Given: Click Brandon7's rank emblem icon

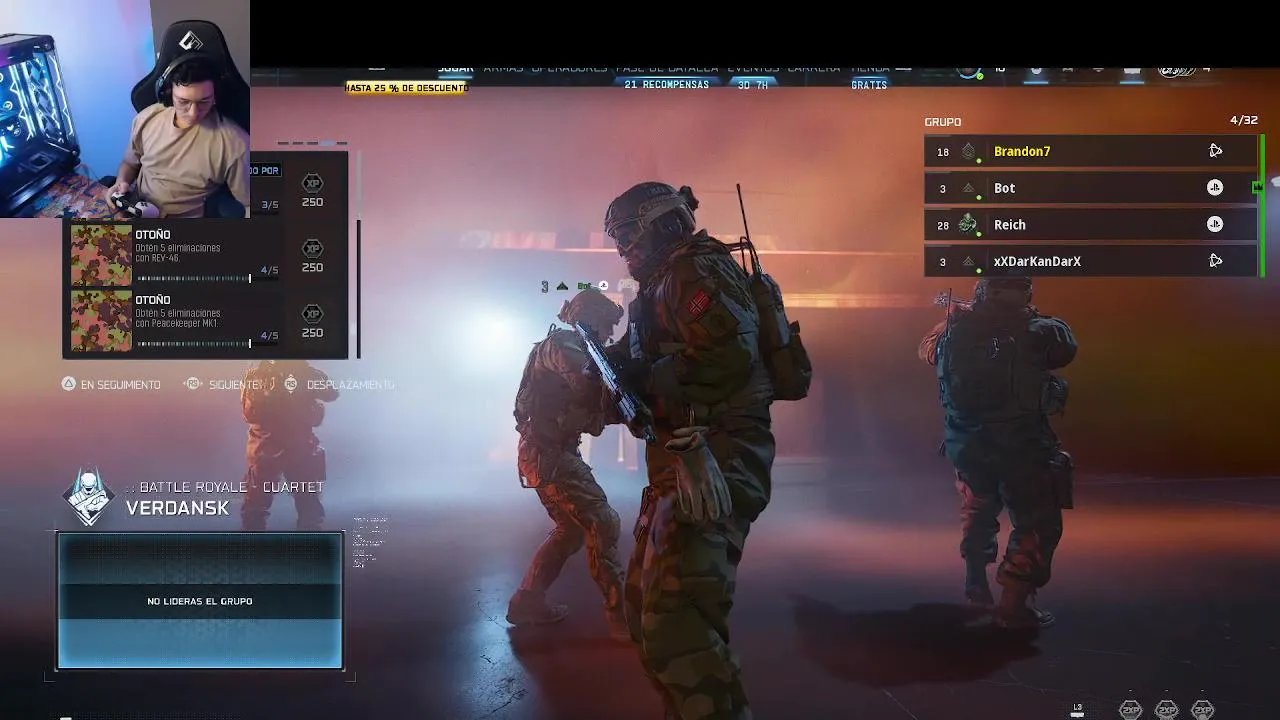Looking at the screenshot, I should 968,152.
